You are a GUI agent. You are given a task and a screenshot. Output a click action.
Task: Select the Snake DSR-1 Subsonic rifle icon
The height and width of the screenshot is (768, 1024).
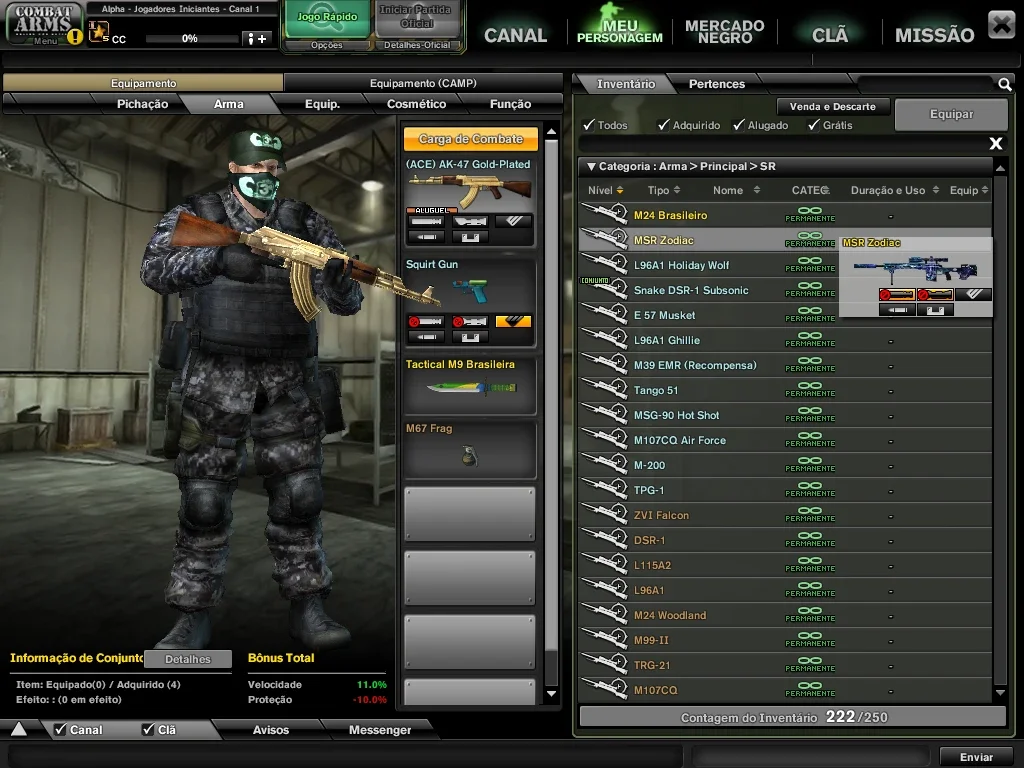point(604,289)
